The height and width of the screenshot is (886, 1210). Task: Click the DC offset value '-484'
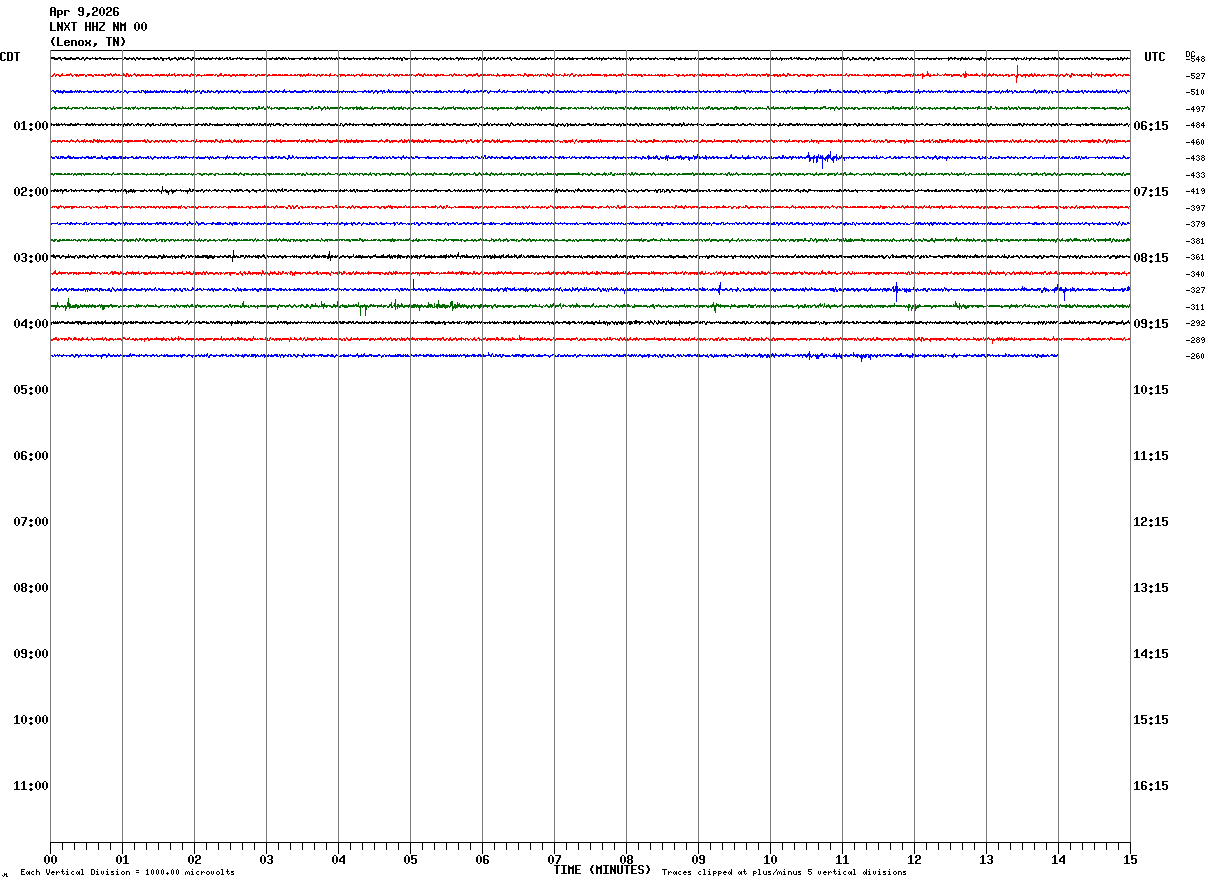point(1195,125)
